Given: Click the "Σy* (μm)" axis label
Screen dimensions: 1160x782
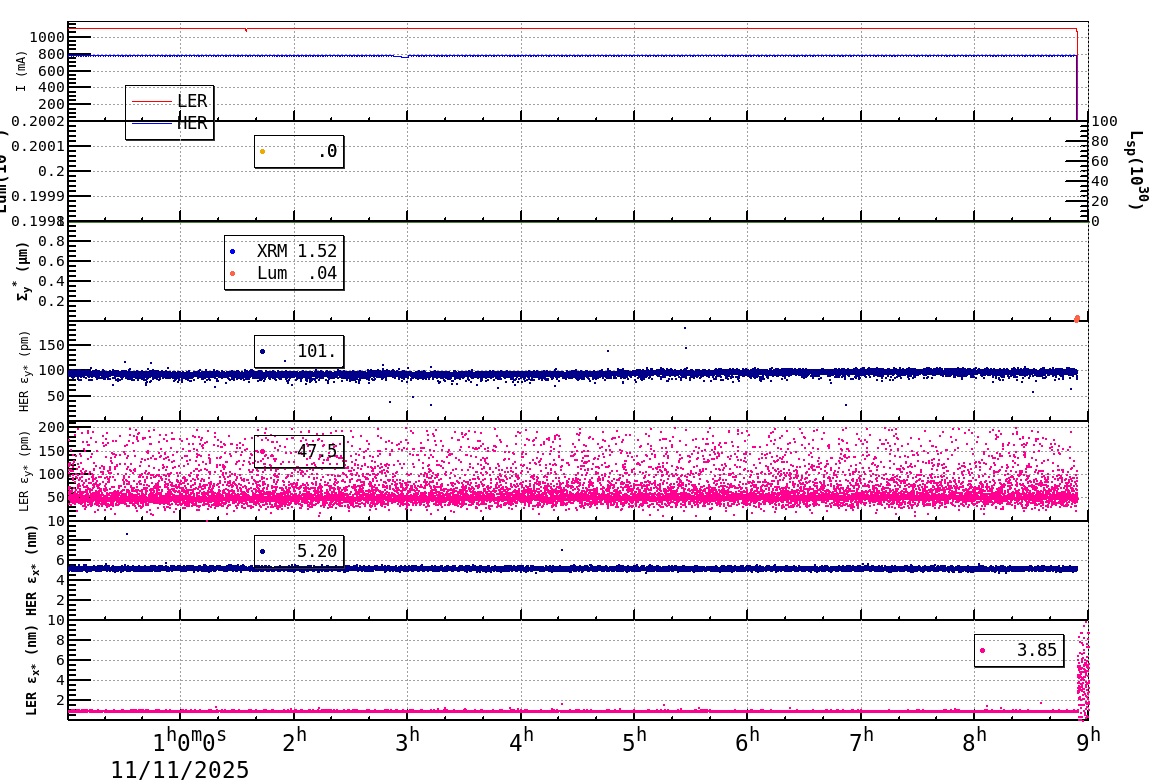Looking at the screenshot, I should tap(23, 271).
